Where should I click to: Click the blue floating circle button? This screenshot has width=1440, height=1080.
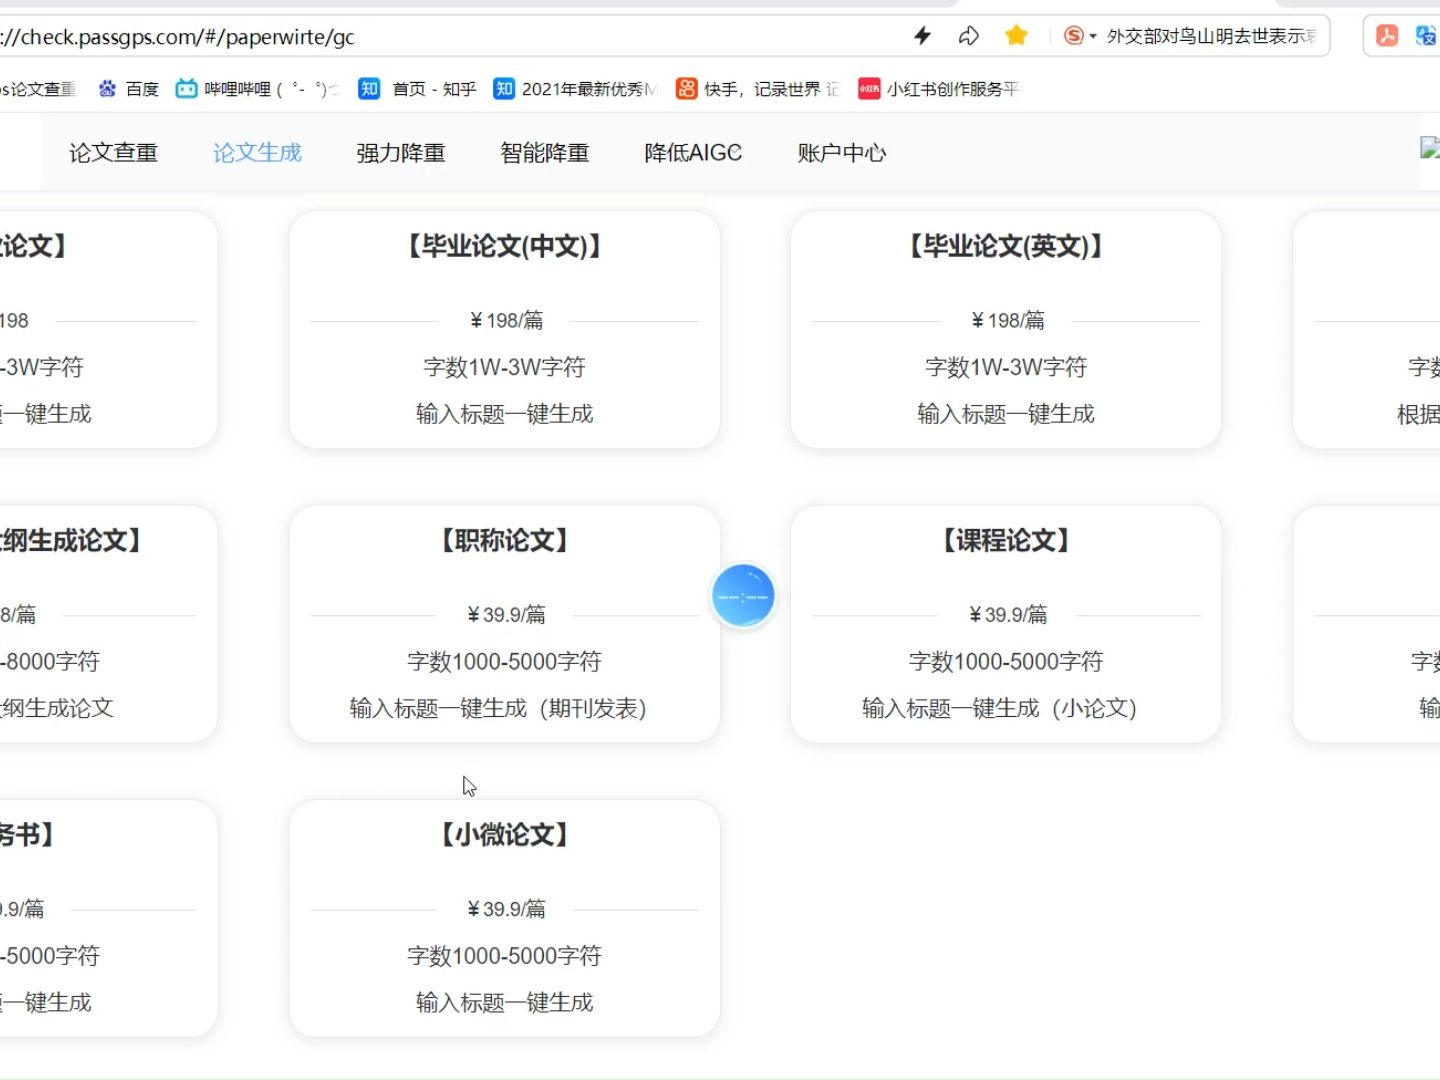(743, 596)
